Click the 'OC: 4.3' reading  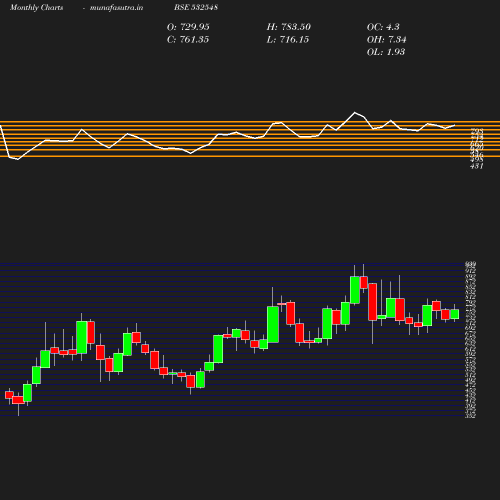[383, 27]
